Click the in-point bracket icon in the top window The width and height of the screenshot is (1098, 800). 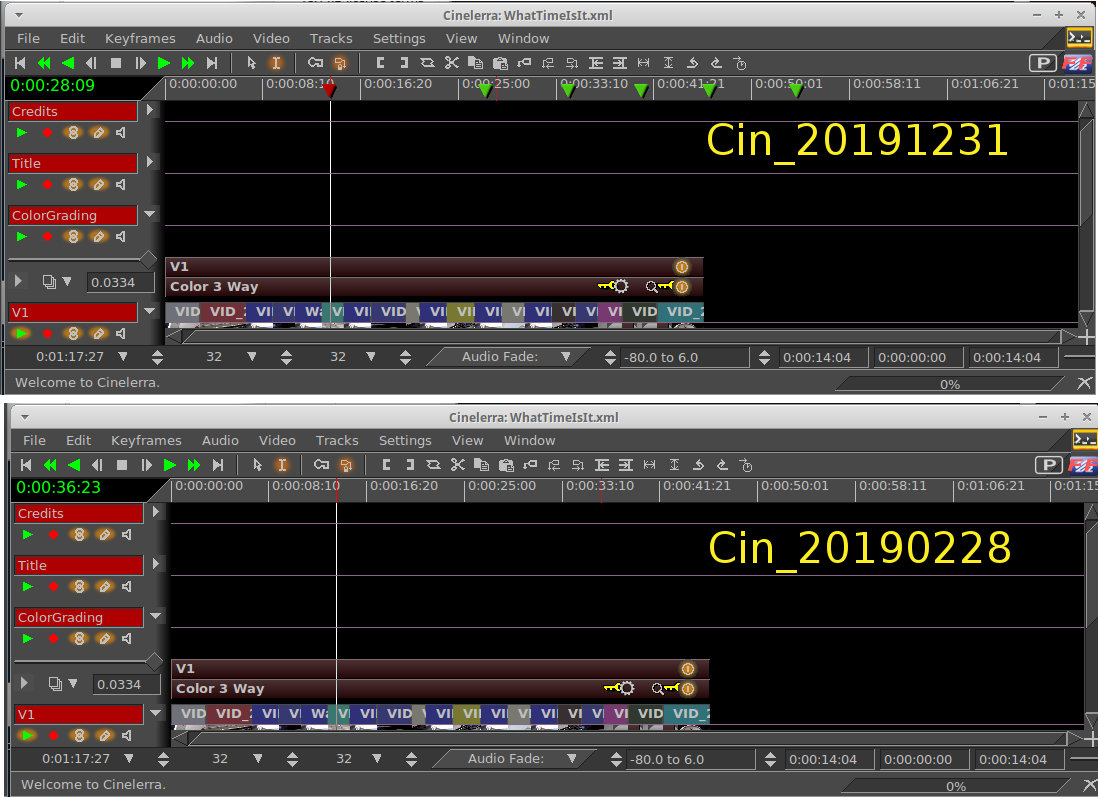pos(380,63)
